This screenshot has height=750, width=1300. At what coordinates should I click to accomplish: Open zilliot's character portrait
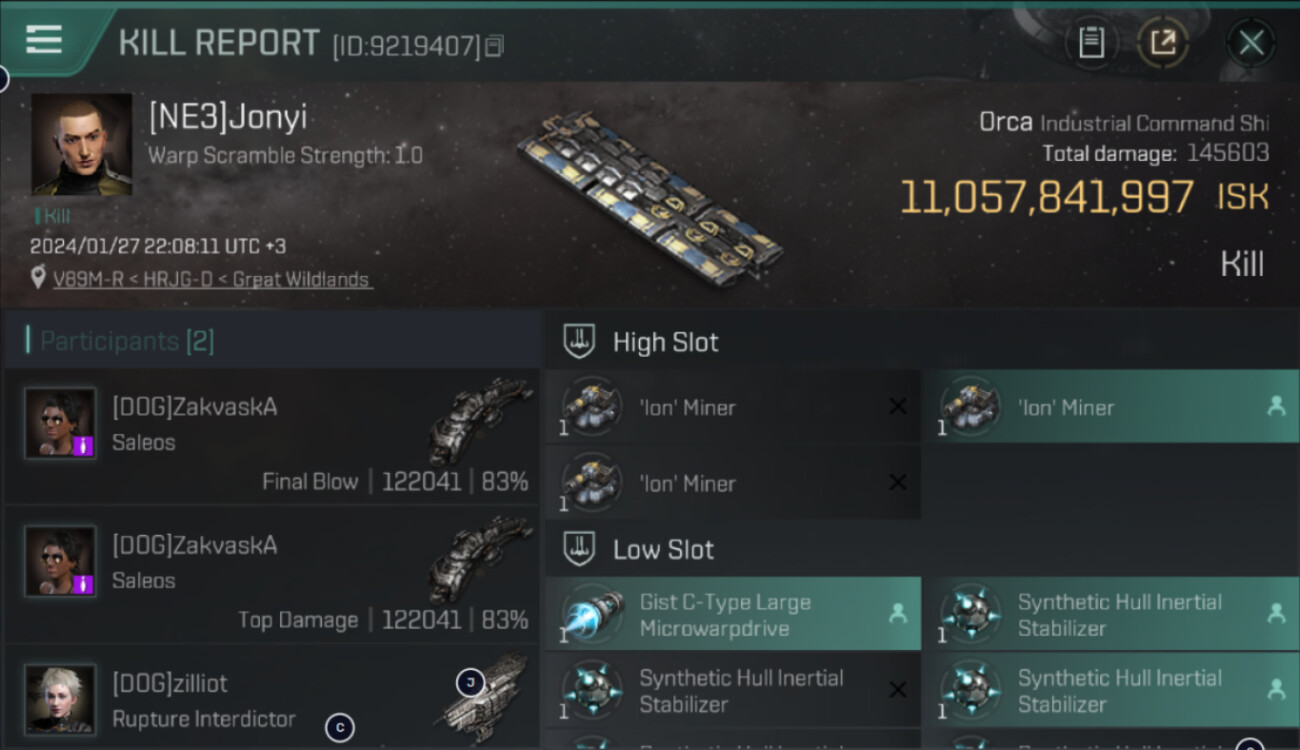(60, 699)
